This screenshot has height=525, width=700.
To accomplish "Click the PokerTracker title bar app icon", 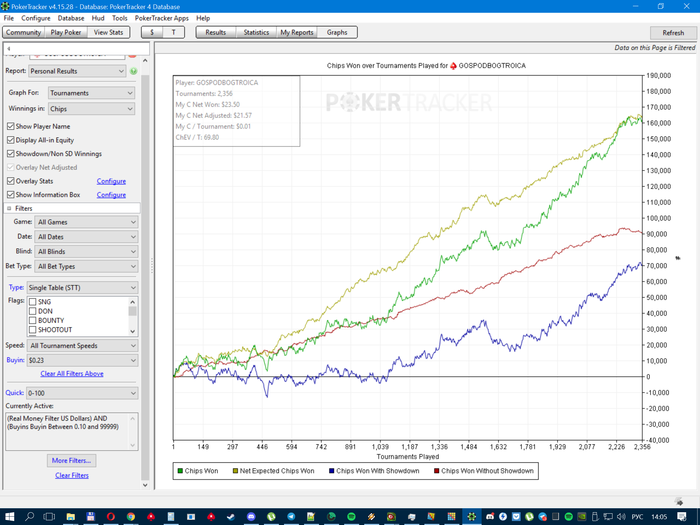I will [x=5, y=6].
